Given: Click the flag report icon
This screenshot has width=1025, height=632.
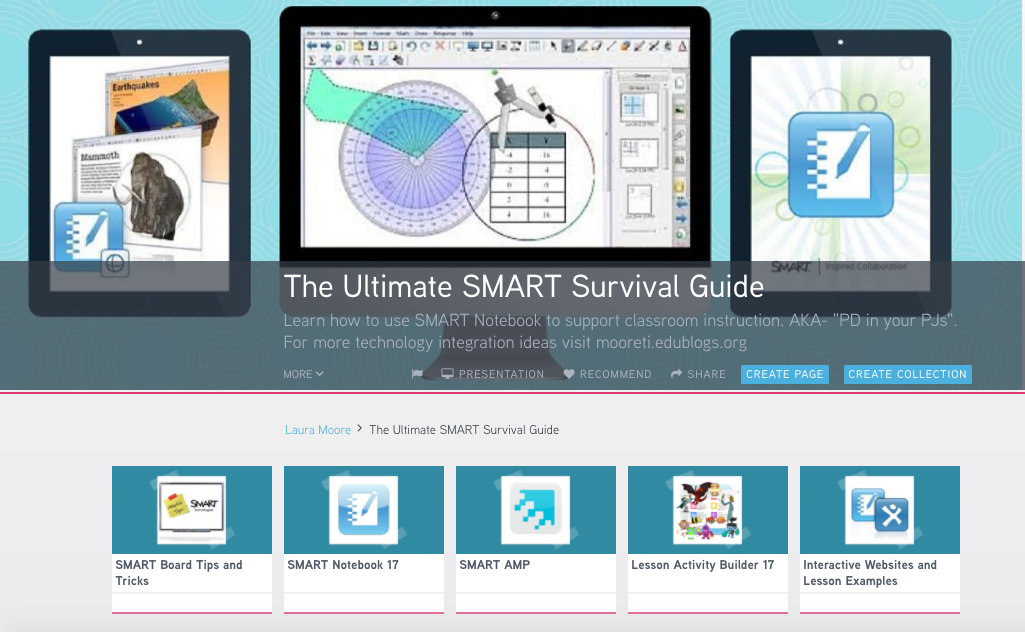Looking at the screenshot, I should 417,374.
